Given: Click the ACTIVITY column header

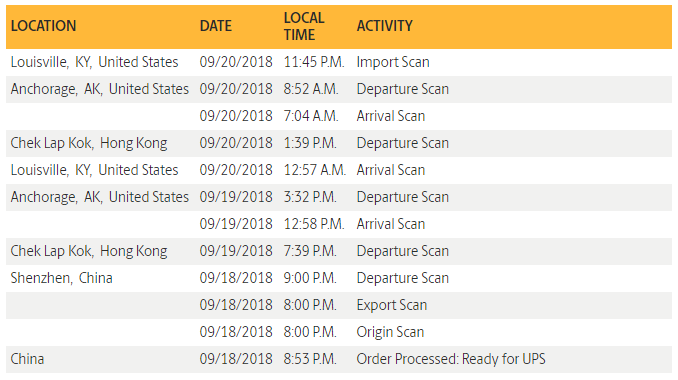Looking at the screenshot, I should [384, 26].
